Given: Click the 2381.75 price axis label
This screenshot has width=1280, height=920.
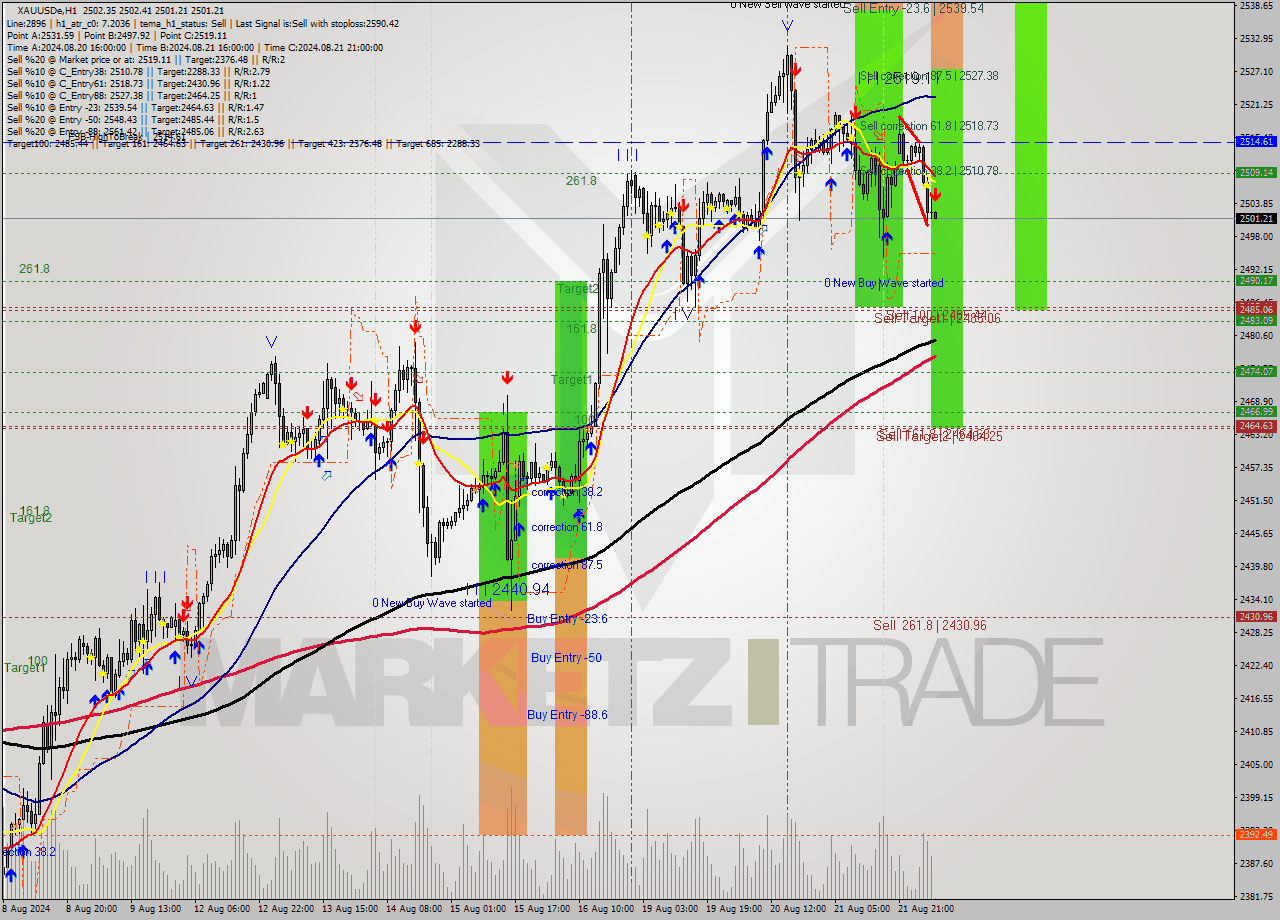Looking at the screenshot, I should click(1256, 896).
